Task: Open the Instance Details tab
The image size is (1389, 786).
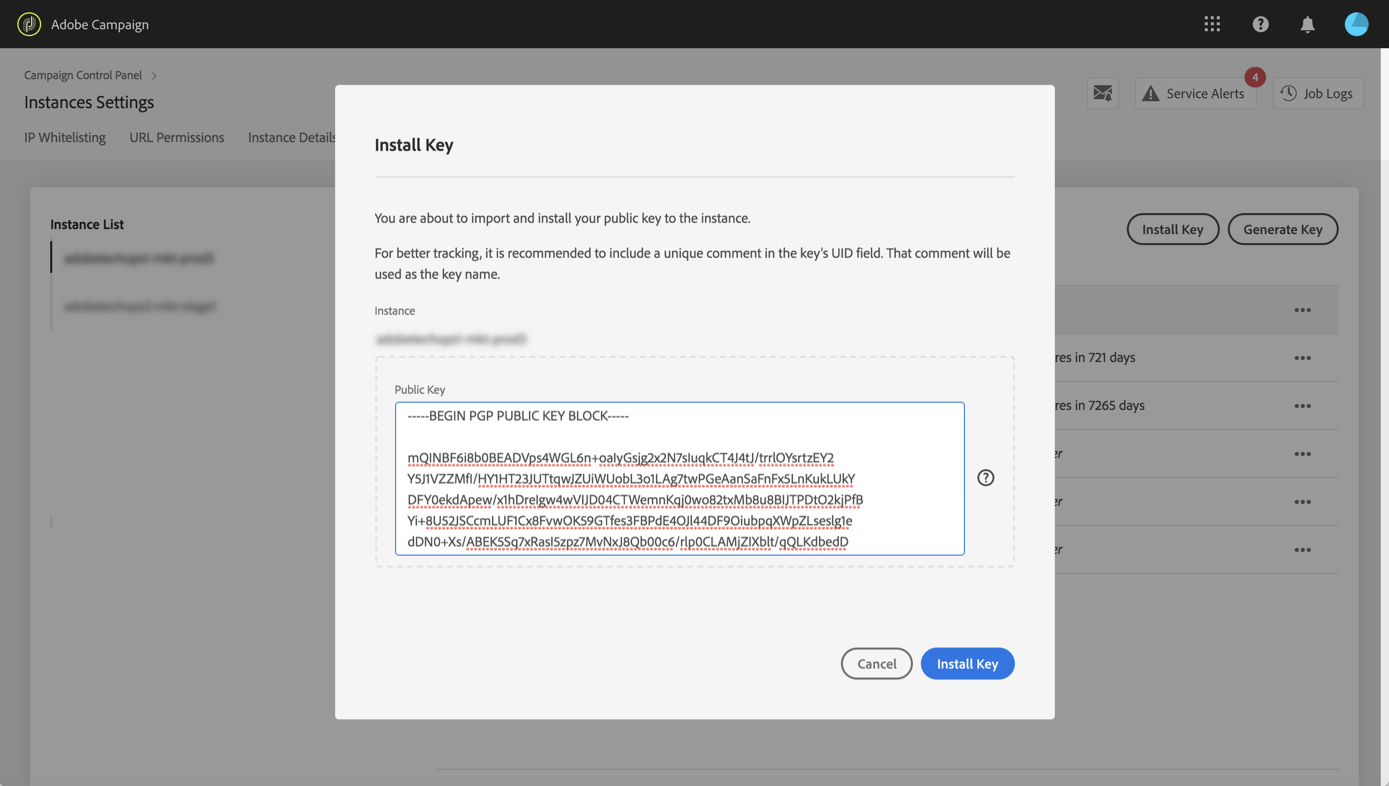Action: [292, 137]
